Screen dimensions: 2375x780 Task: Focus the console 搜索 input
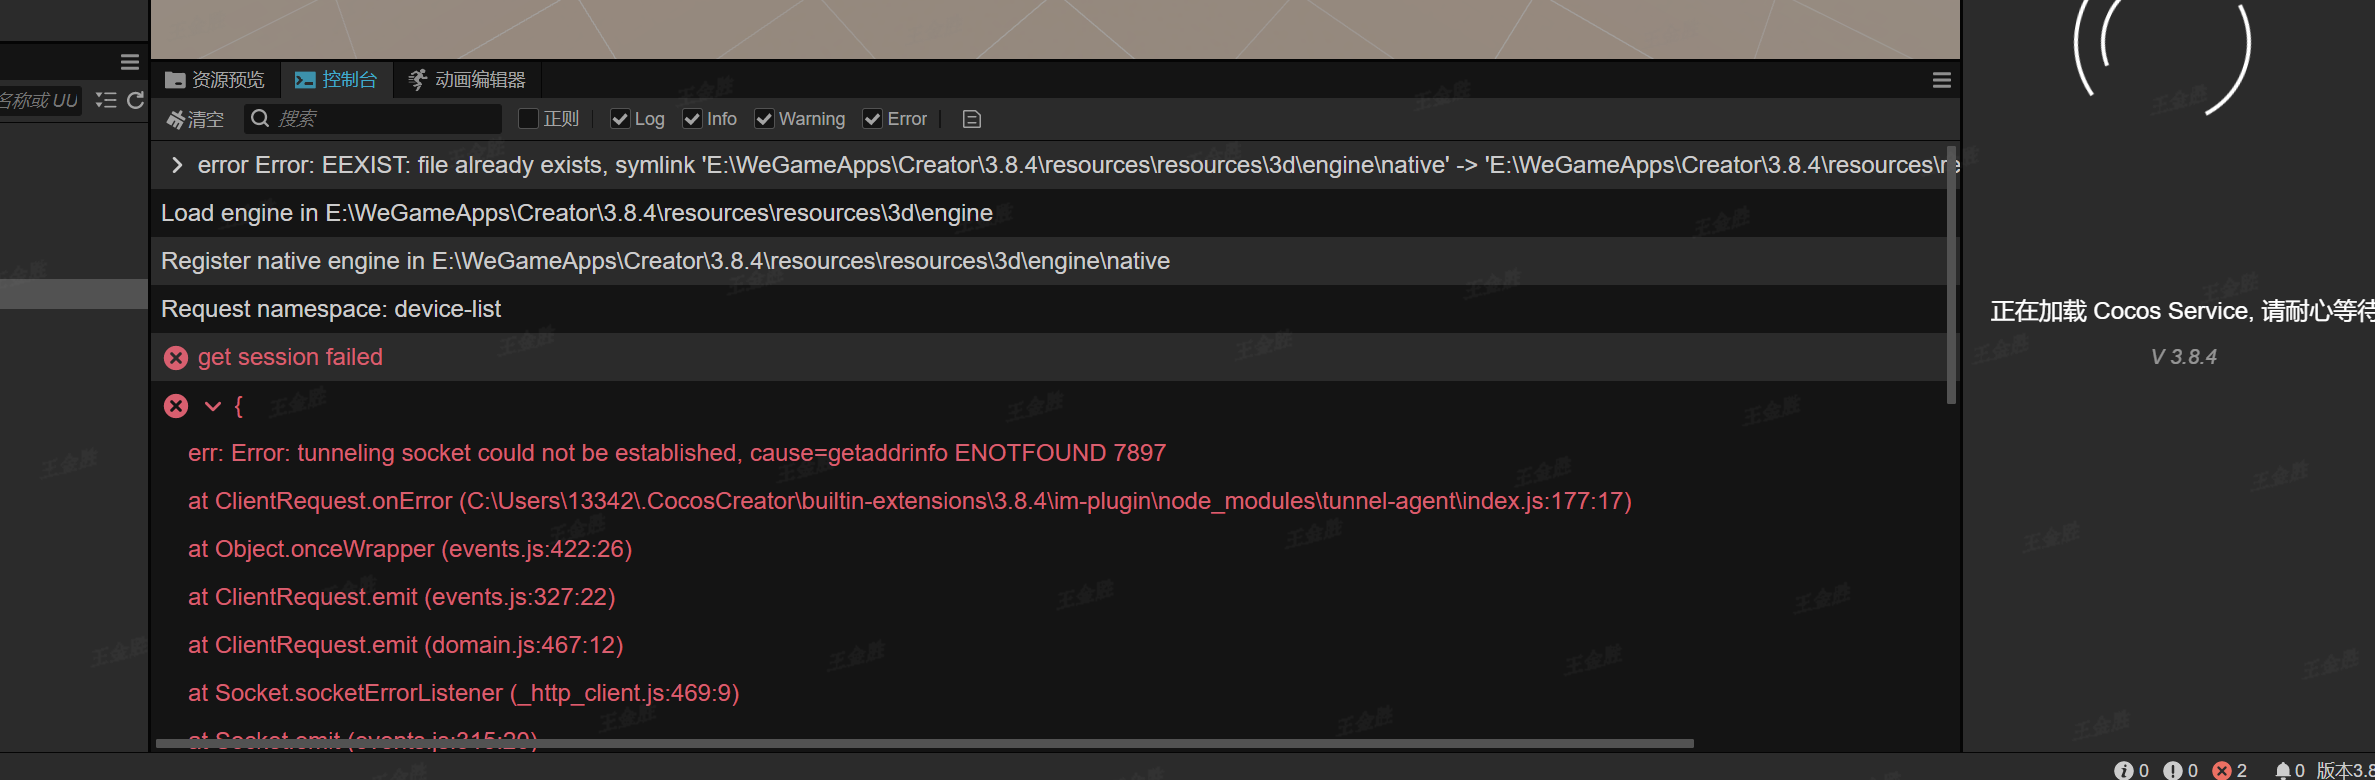(373, 119)
